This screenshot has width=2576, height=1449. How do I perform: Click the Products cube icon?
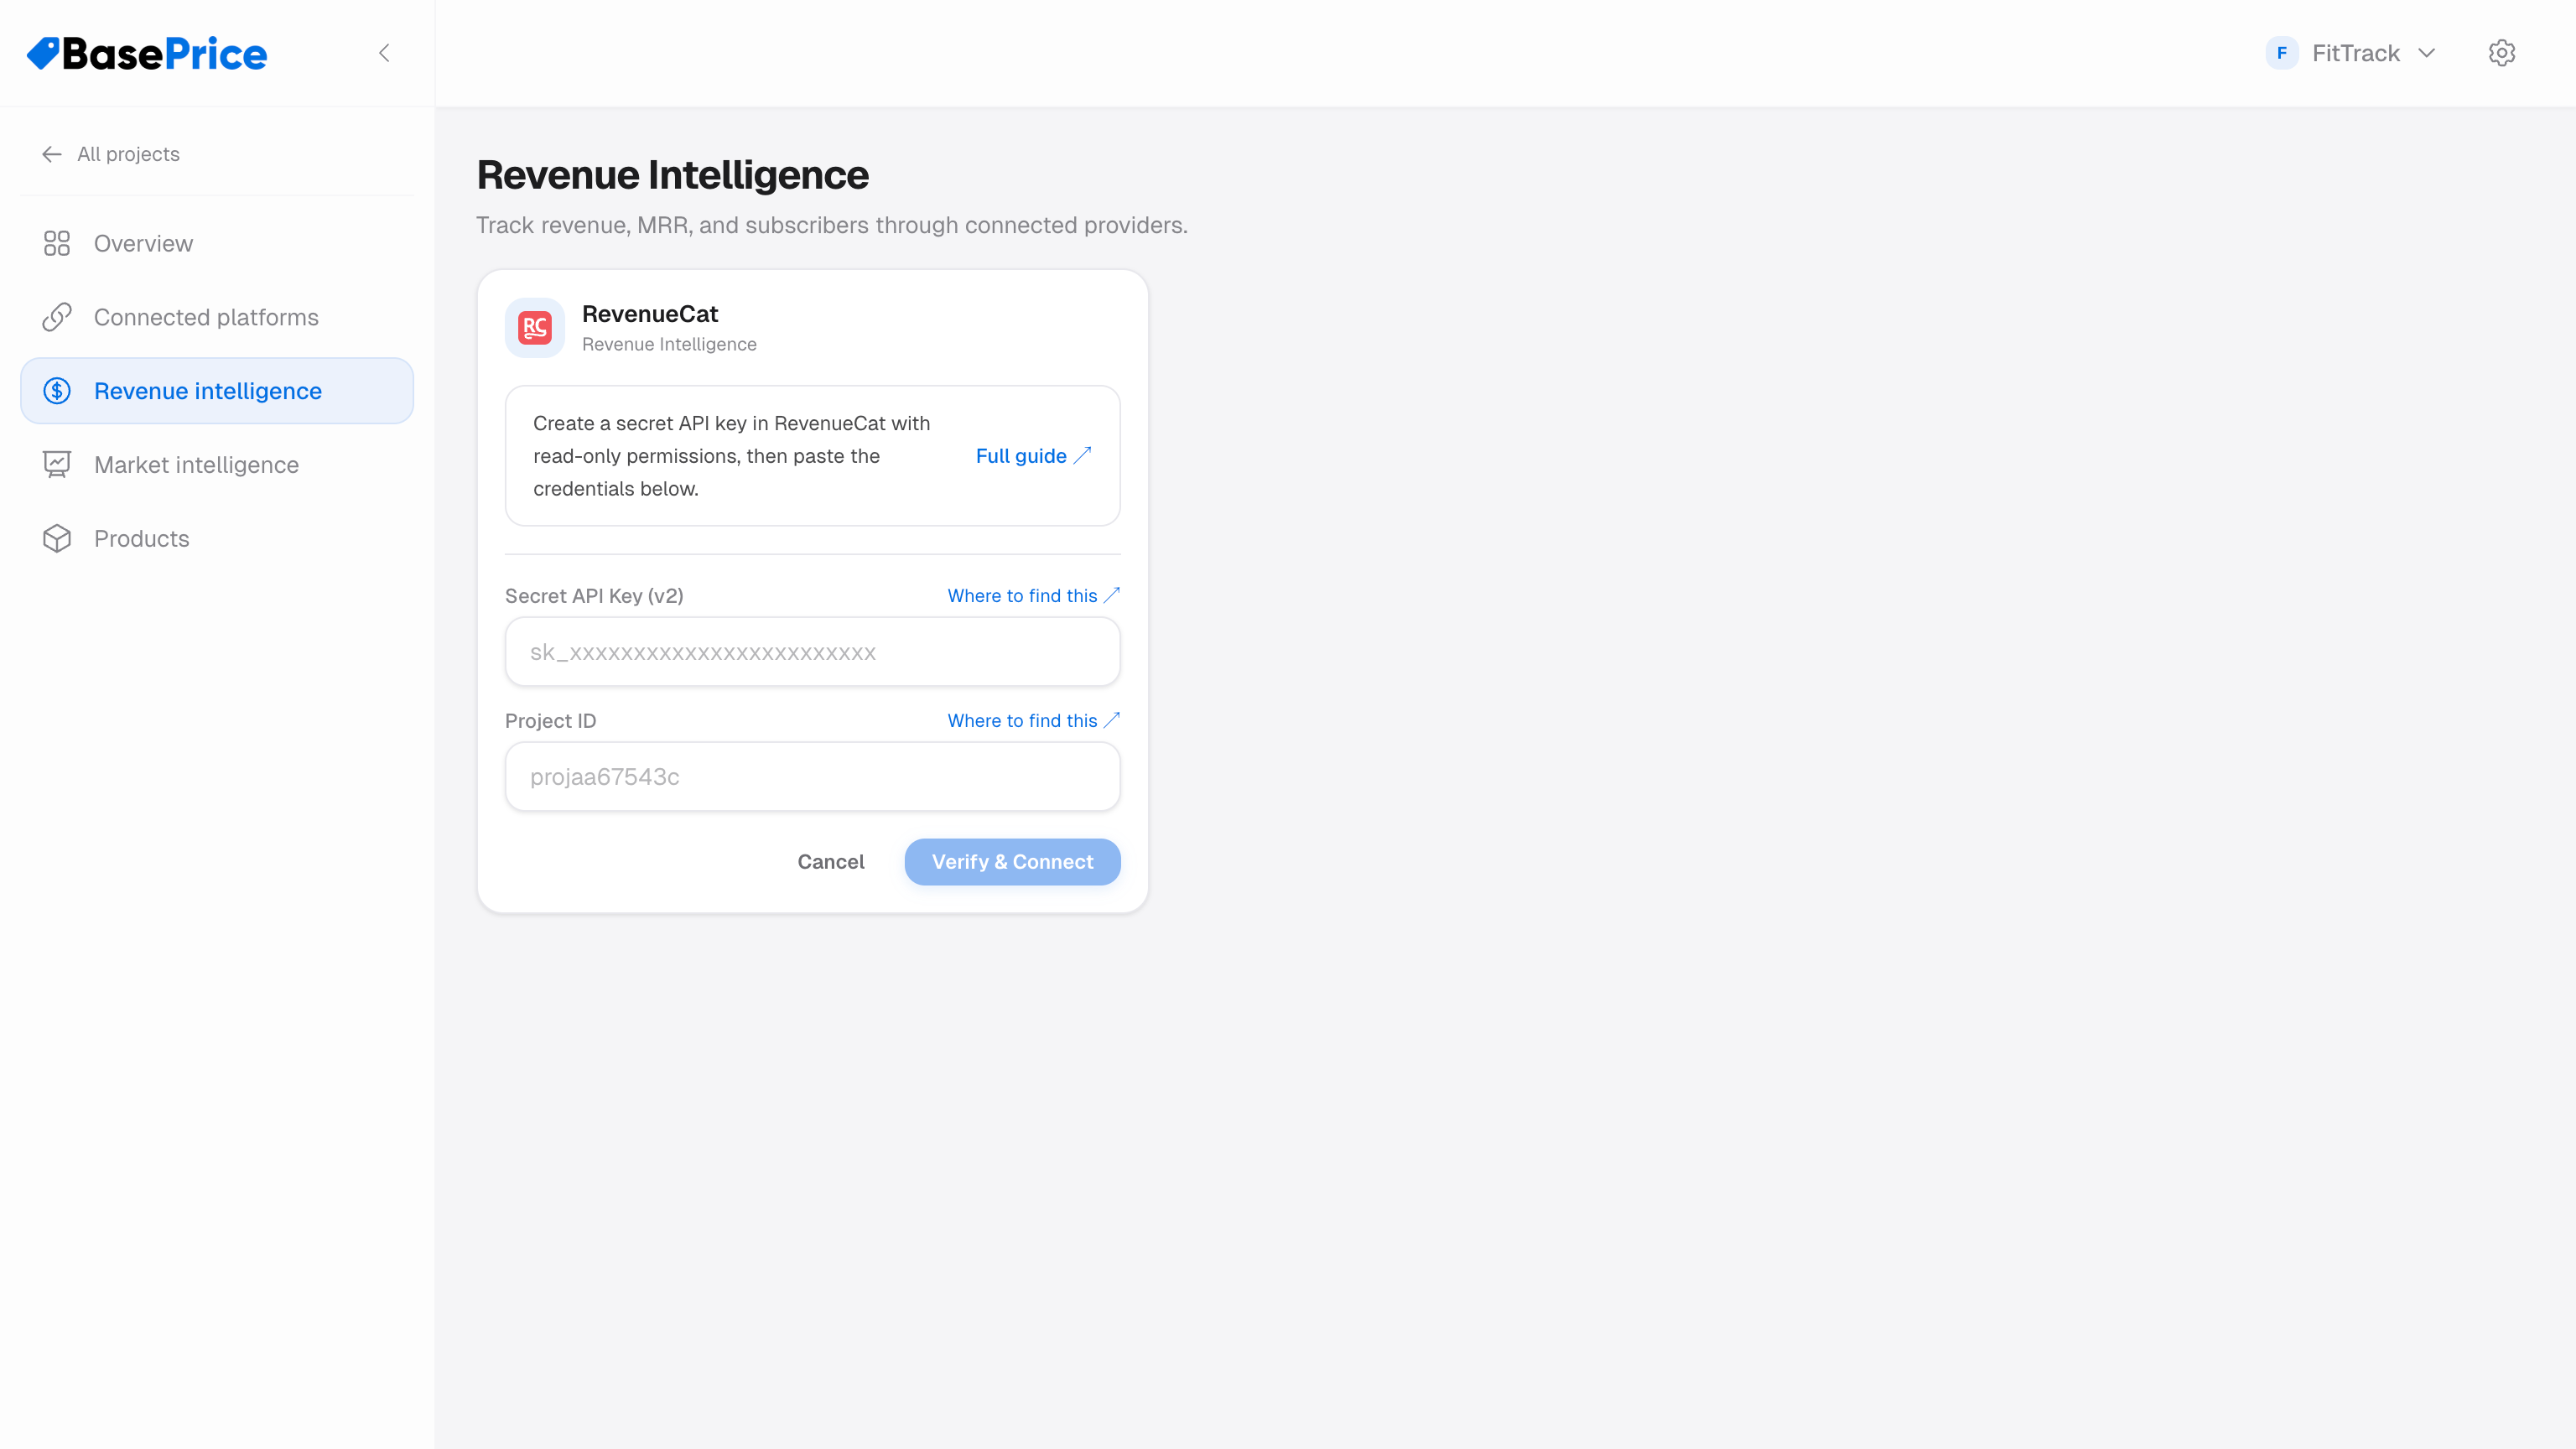click(x=57, y=539)
